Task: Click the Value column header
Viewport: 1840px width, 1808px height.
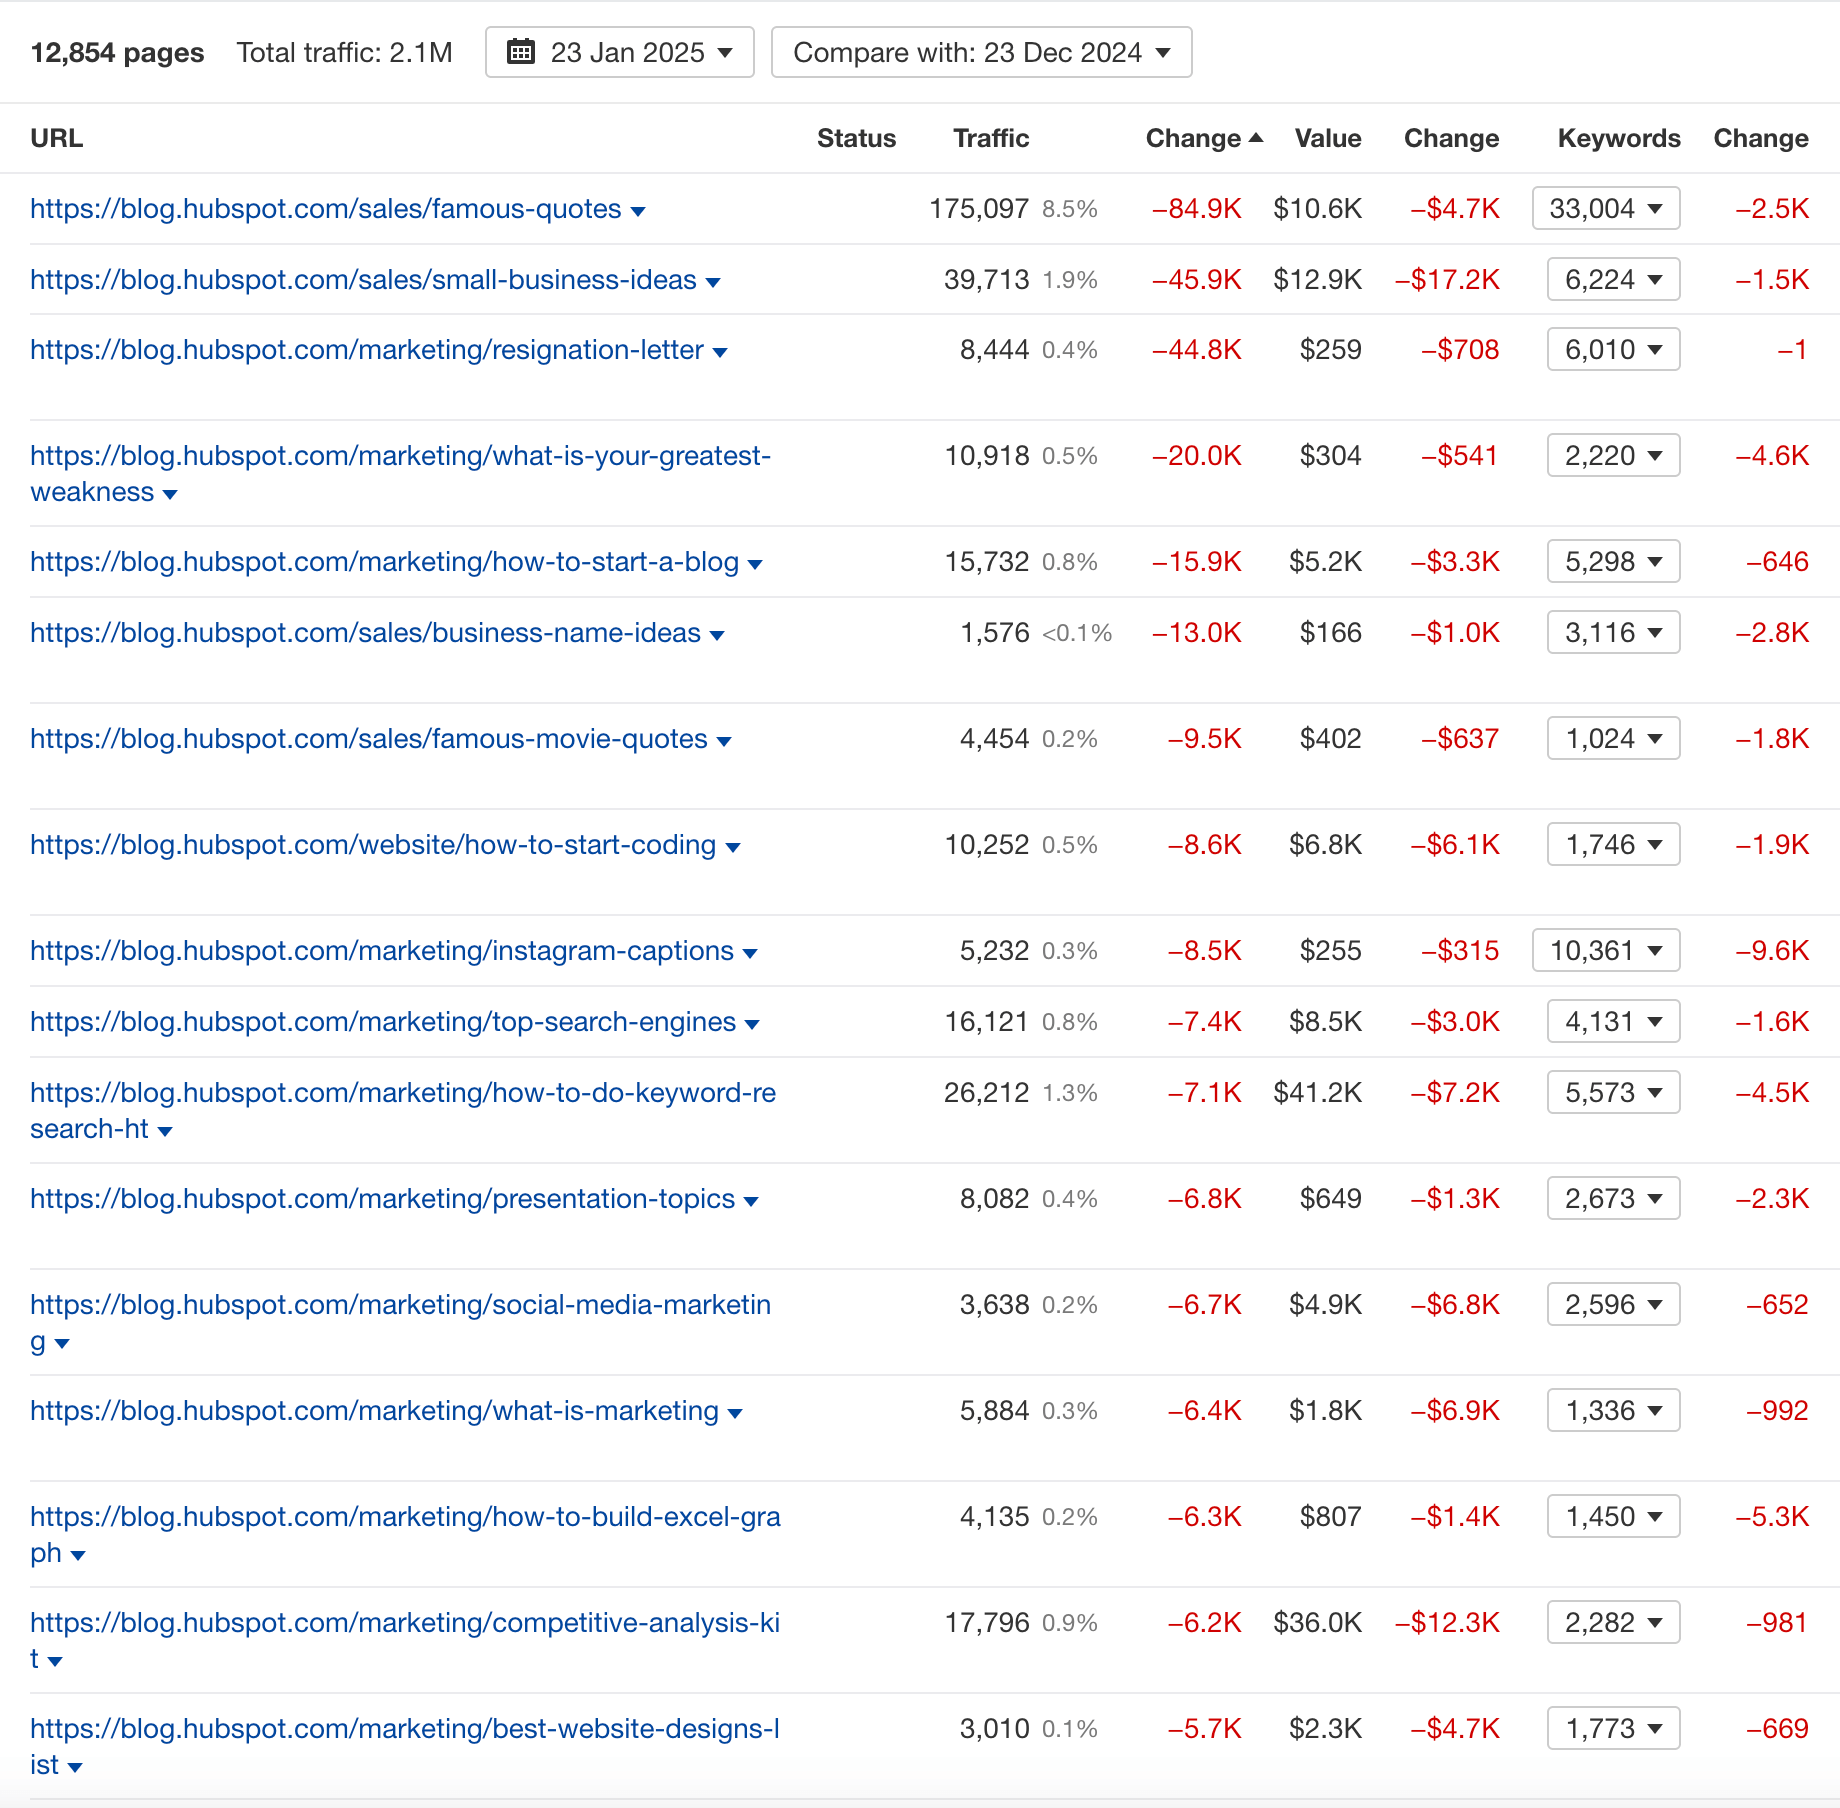Action: 1327,138
